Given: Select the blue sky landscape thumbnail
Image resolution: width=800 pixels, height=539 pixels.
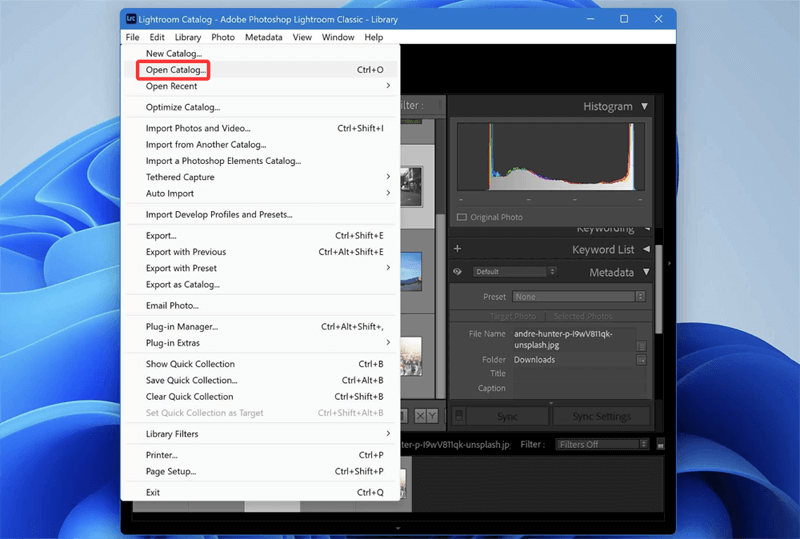Looking at the screenshot, I should (411, 271).
